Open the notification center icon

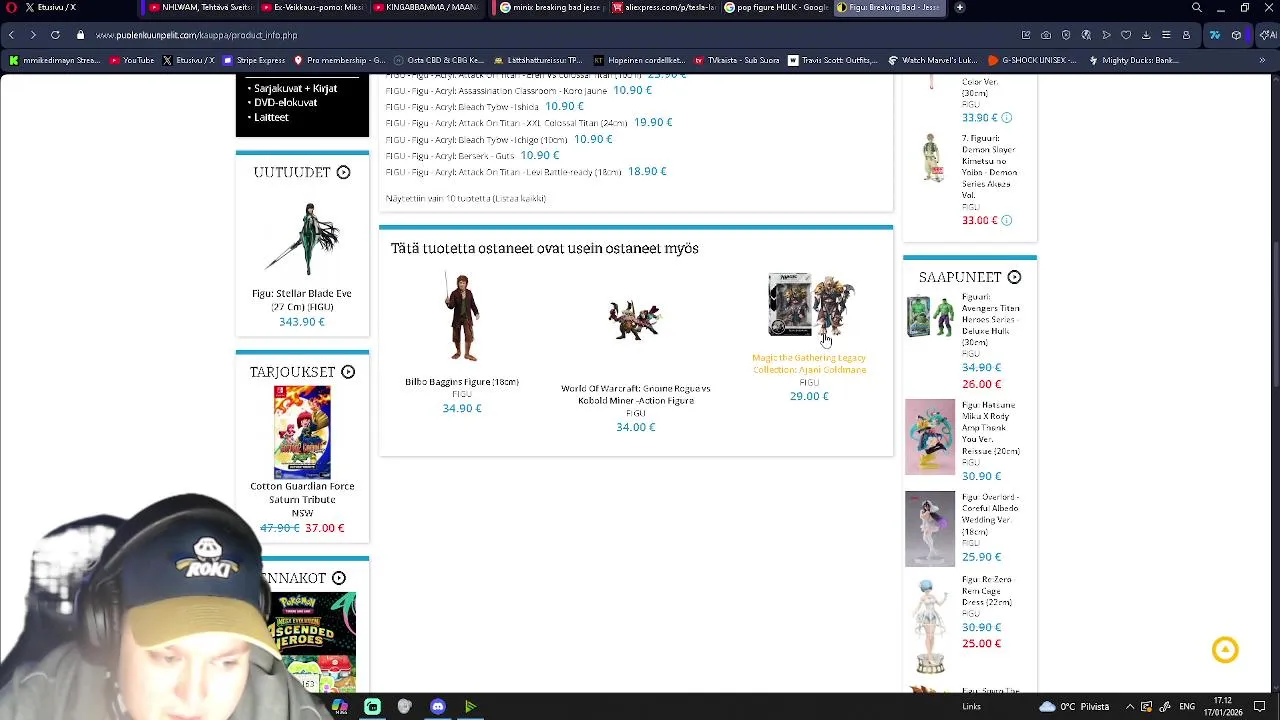click(x=1260, y=707)
